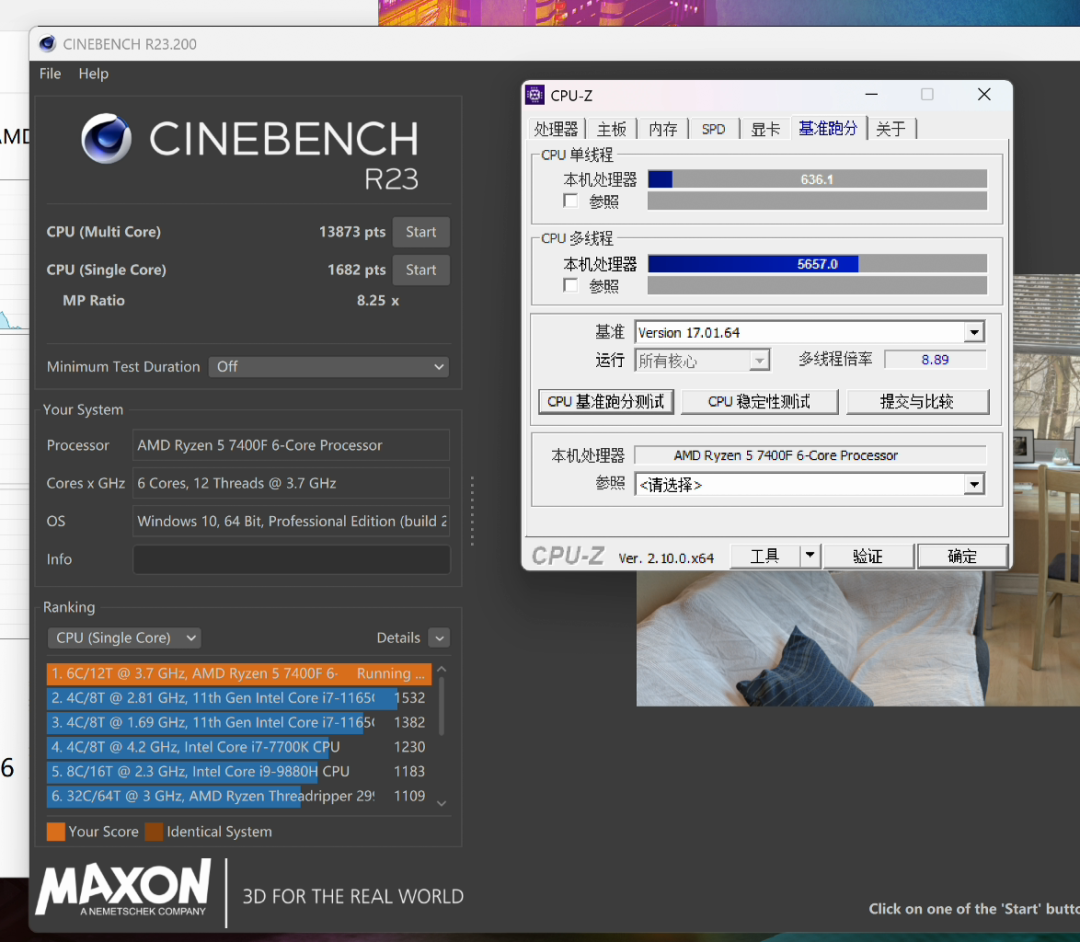Click the Cores x GHz field
Screen dimensions: 1080x942
(291, 483)
